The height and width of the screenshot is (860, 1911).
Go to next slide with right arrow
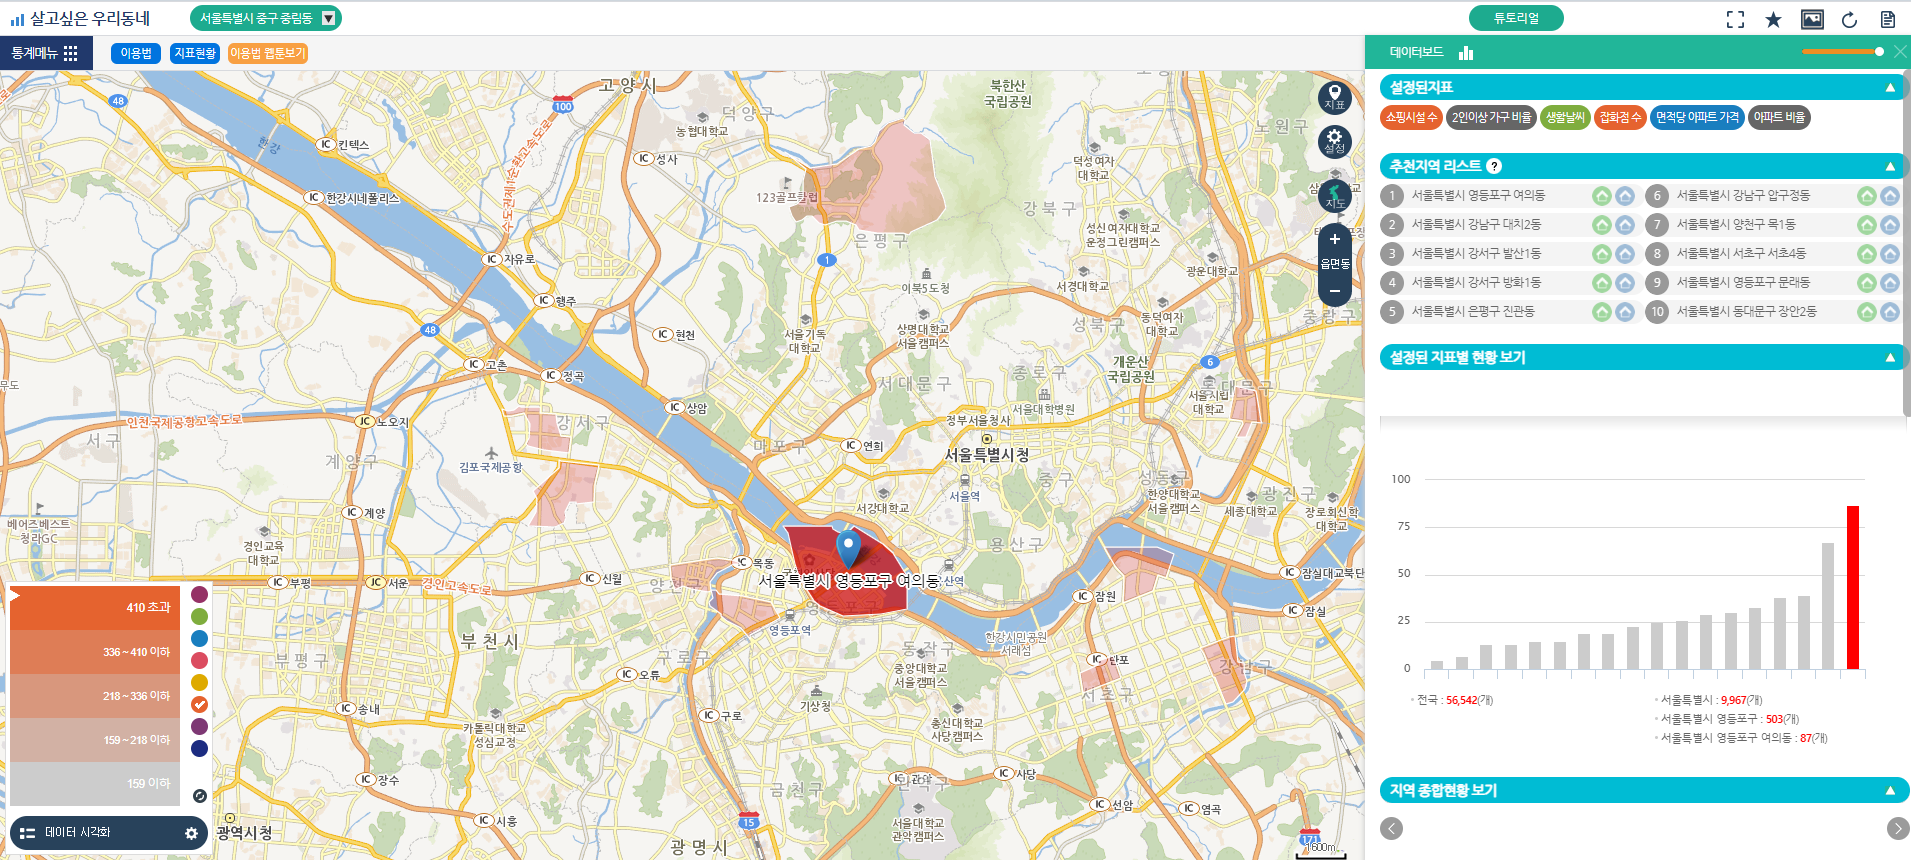1897,828
